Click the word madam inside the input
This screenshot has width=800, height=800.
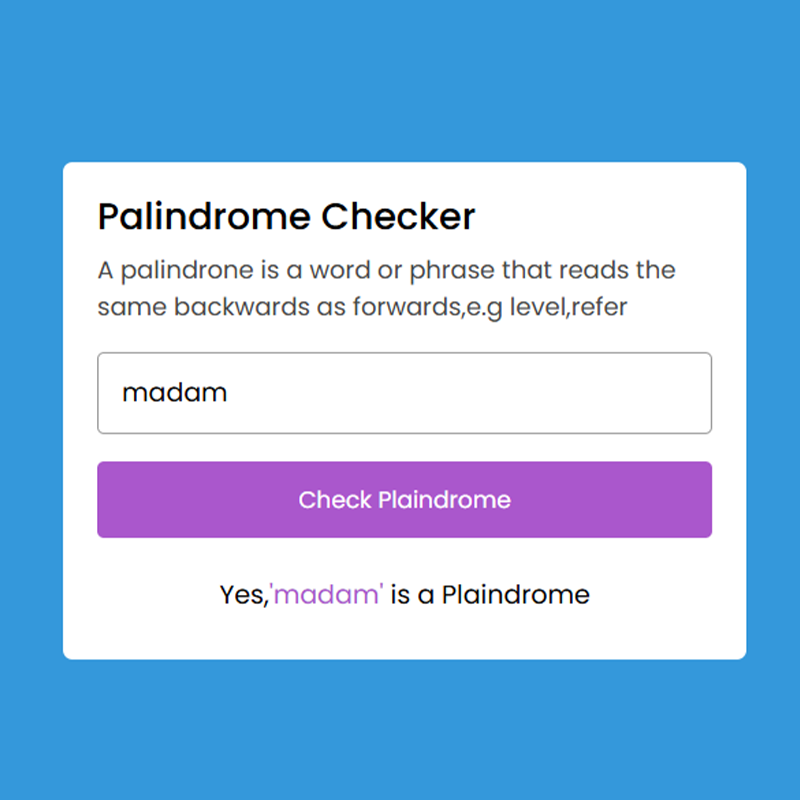(x=174, y=393)
